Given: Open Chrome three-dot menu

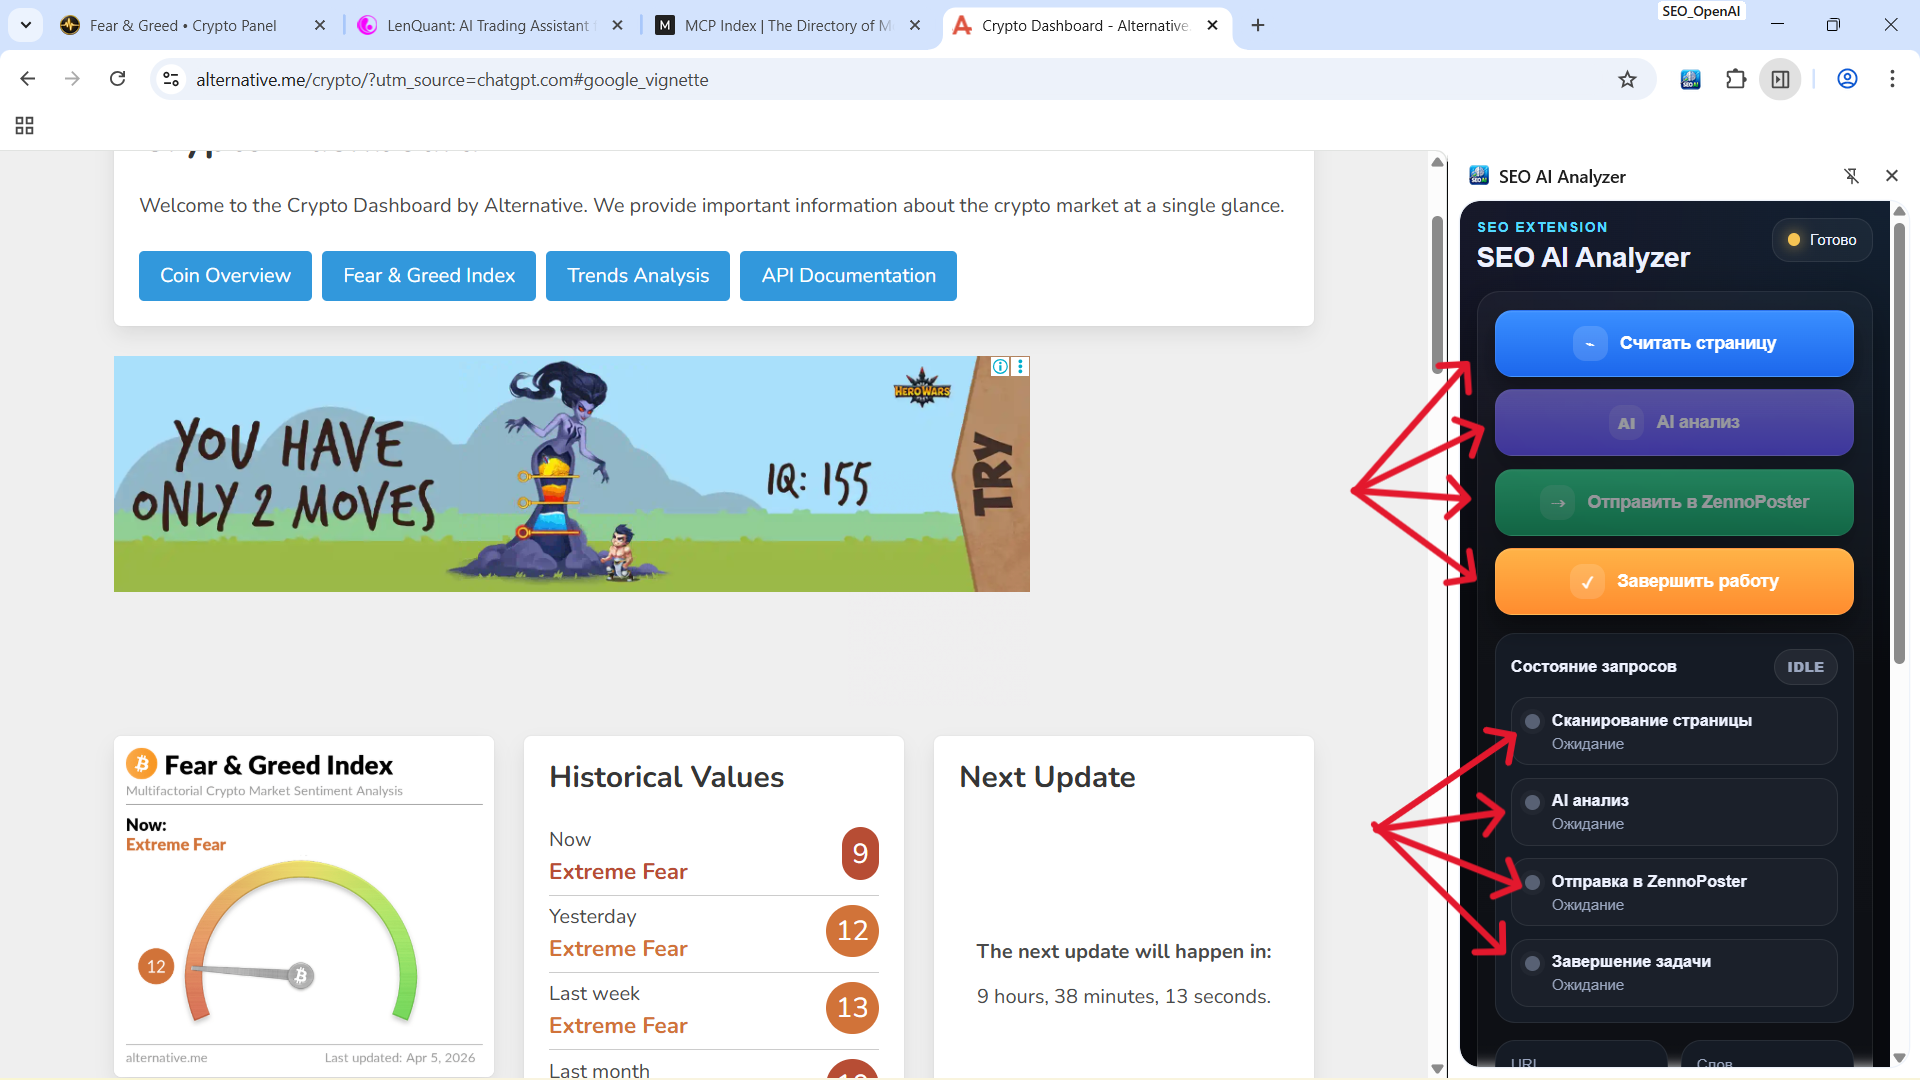Looking at the screenshot, I should [x=1892, y=79].
